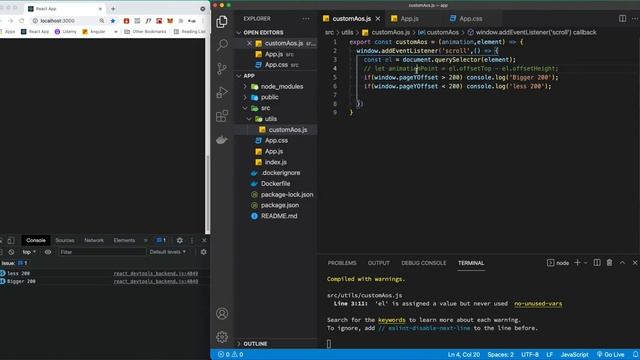Open DevTools settings gear

coord(180,240)
